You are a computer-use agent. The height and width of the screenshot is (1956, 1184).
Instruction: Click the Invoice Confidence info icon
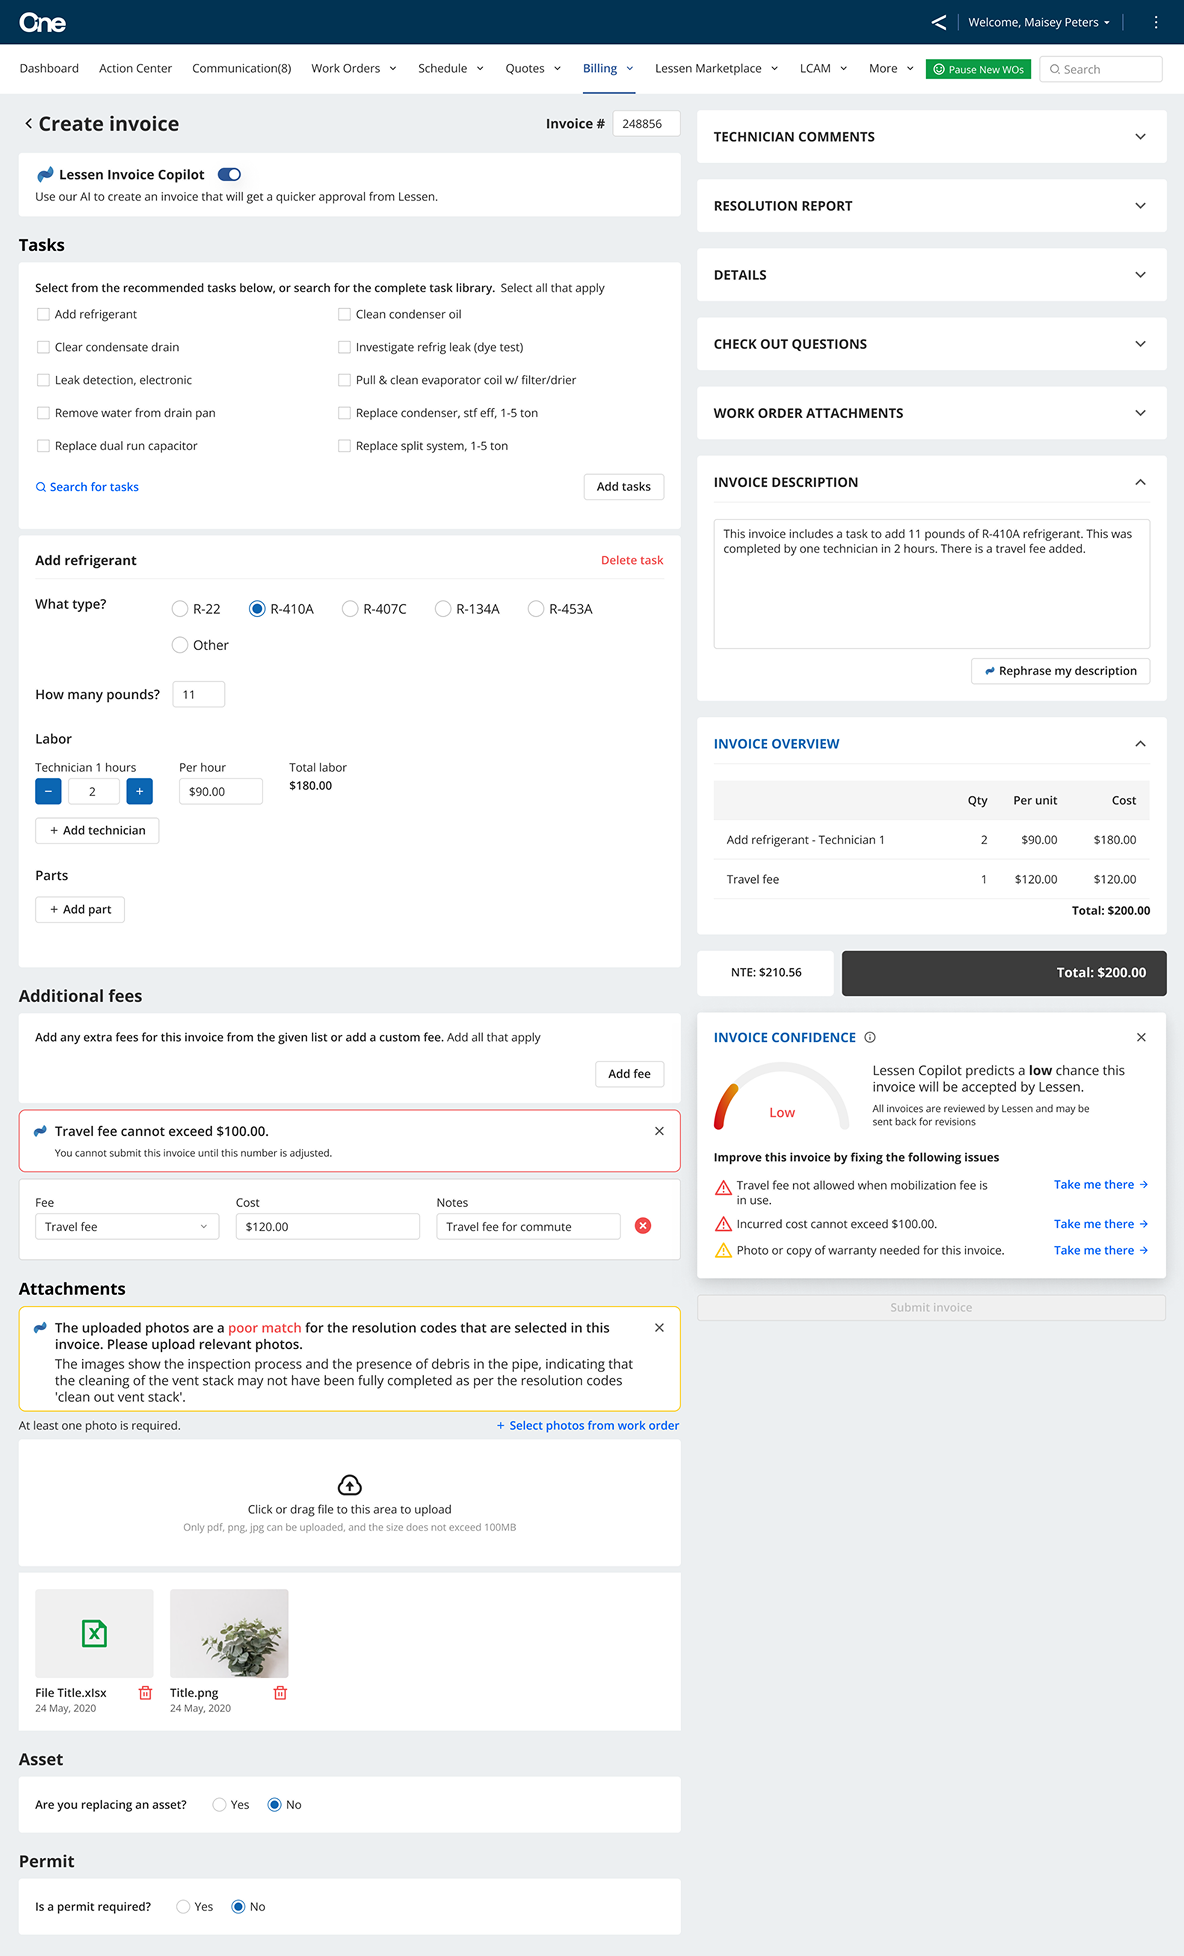pyautogui.click(x=870, y=1037)
